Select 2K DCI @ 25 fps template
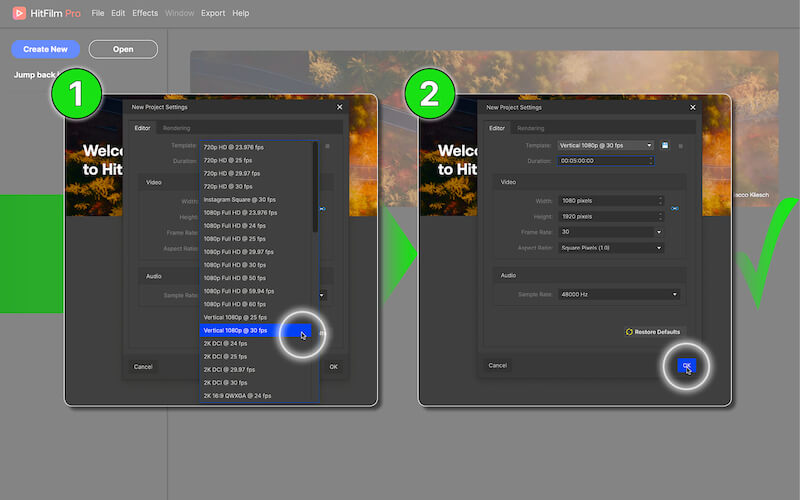The image size is (800, 500). pyautogui.click(x=256, y=357)
